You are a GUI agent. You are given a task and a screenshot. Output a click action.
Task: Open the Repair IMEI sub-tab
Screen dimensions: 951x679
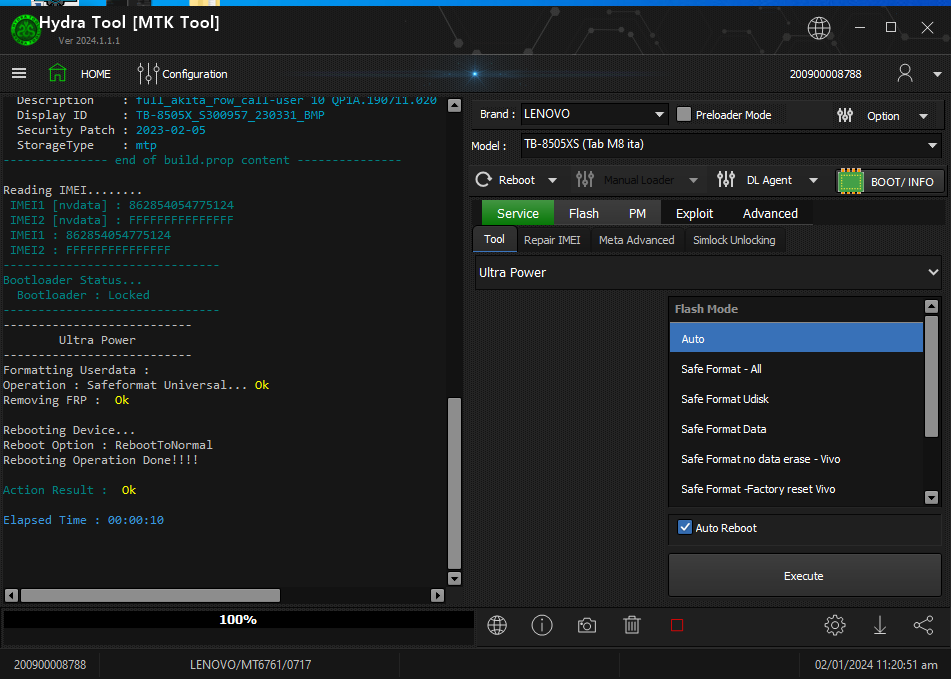(x=552, y=240)
